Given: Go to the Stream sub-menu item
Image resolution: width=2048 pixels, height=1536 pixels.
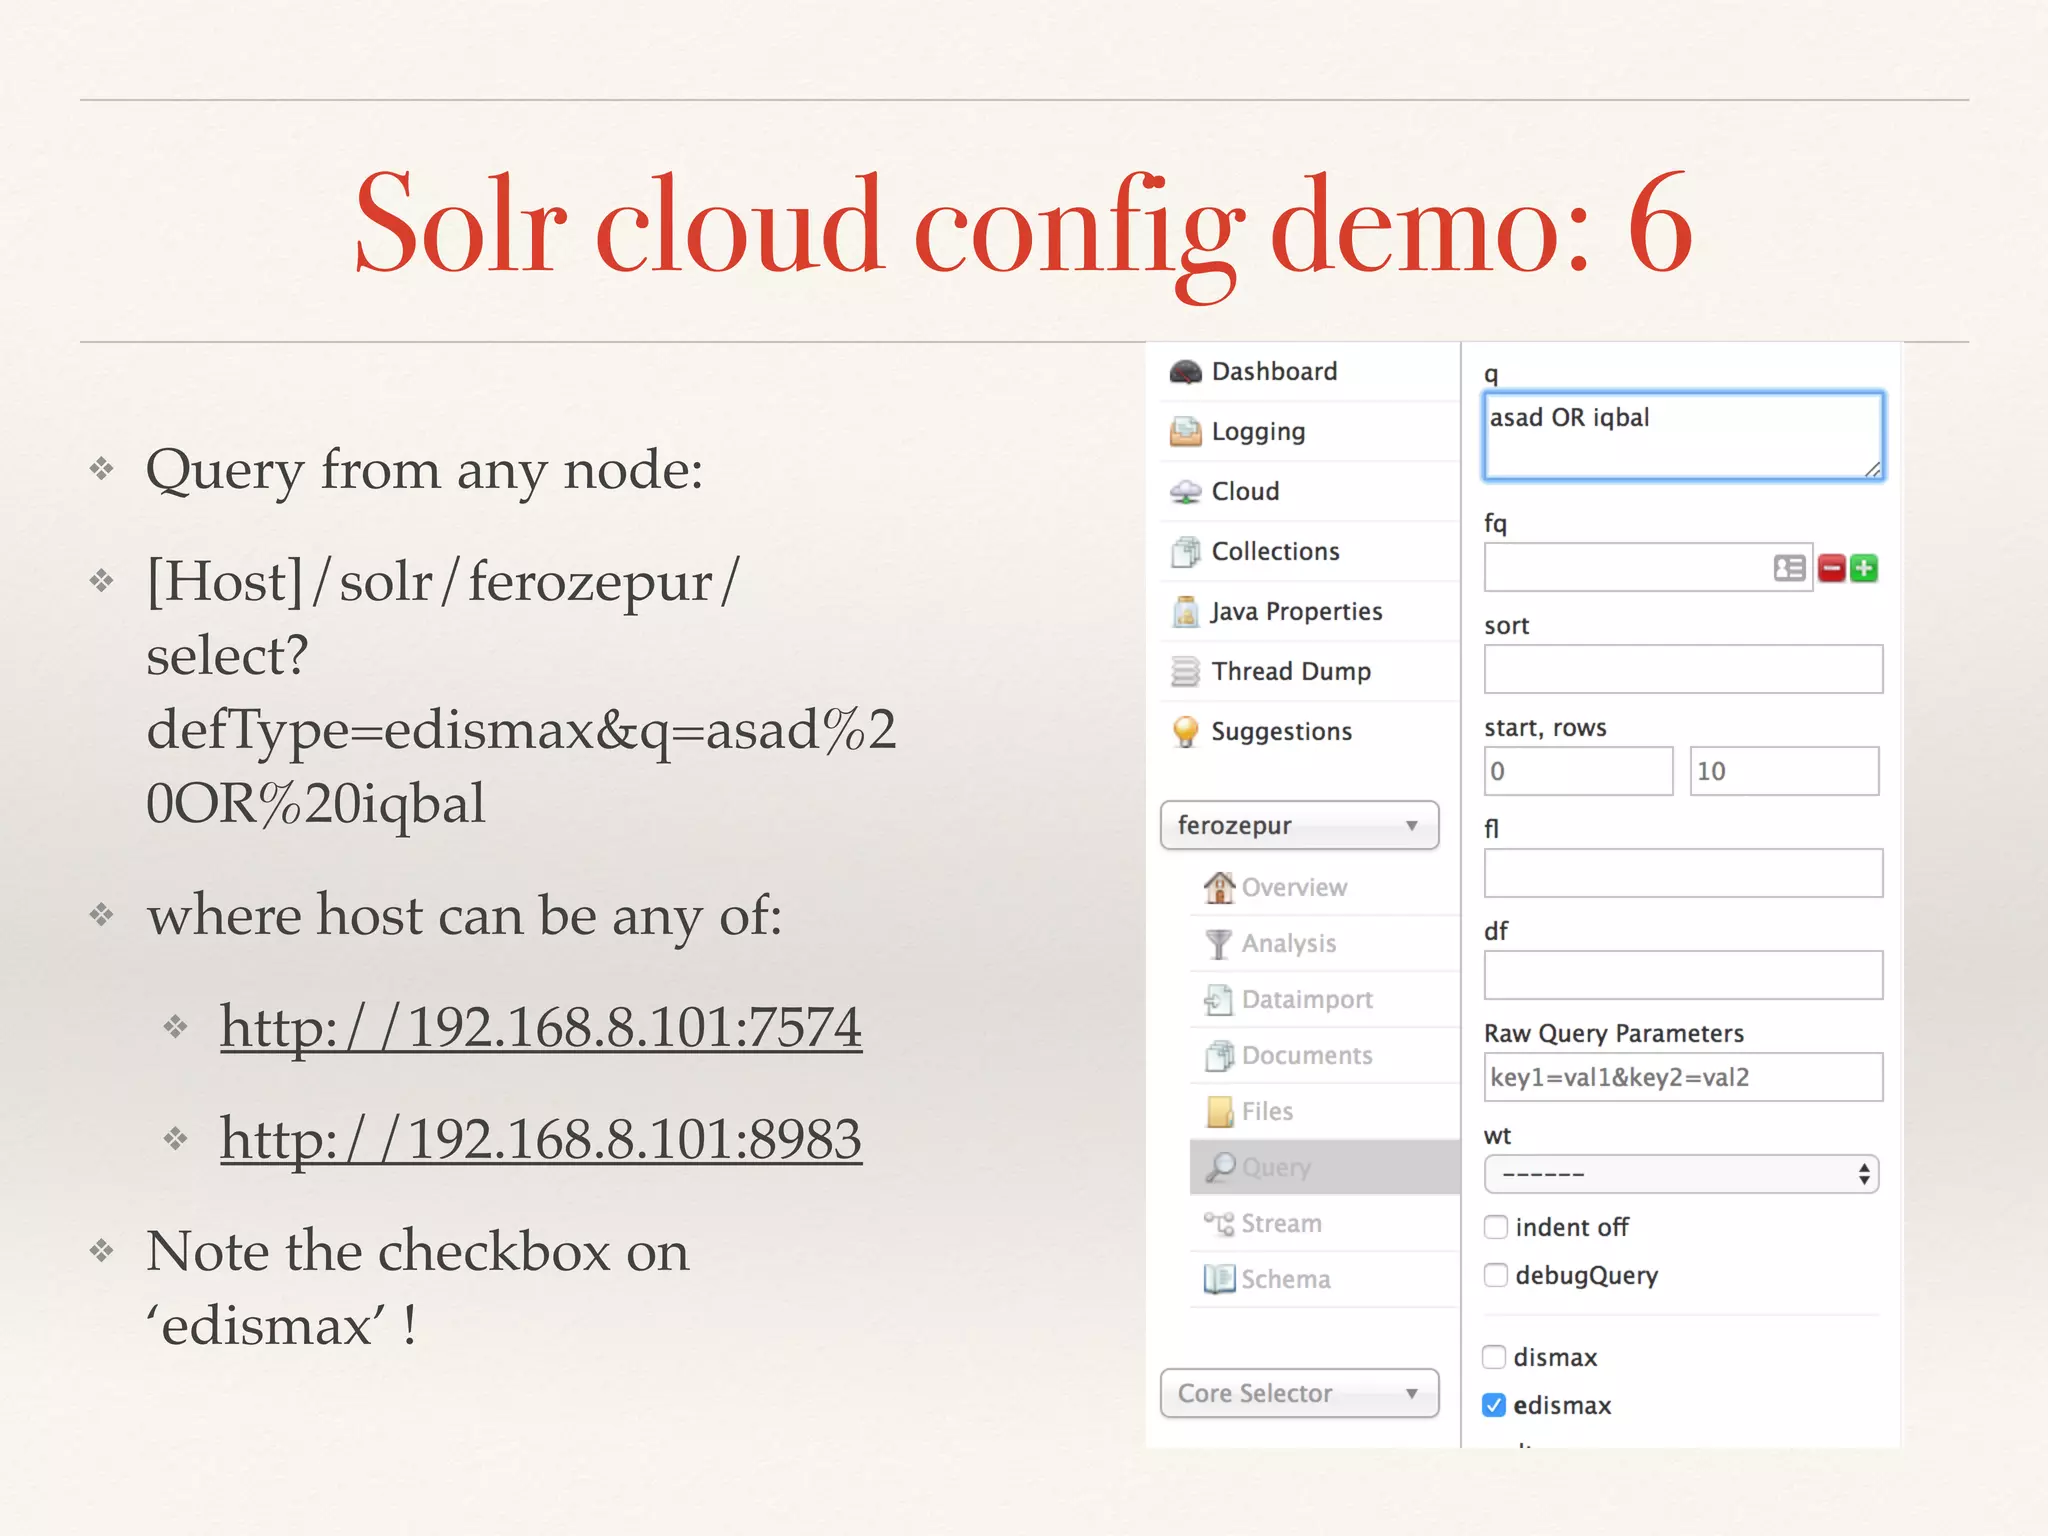Looking at the screenshot, I should [x=1325, y=1223].
